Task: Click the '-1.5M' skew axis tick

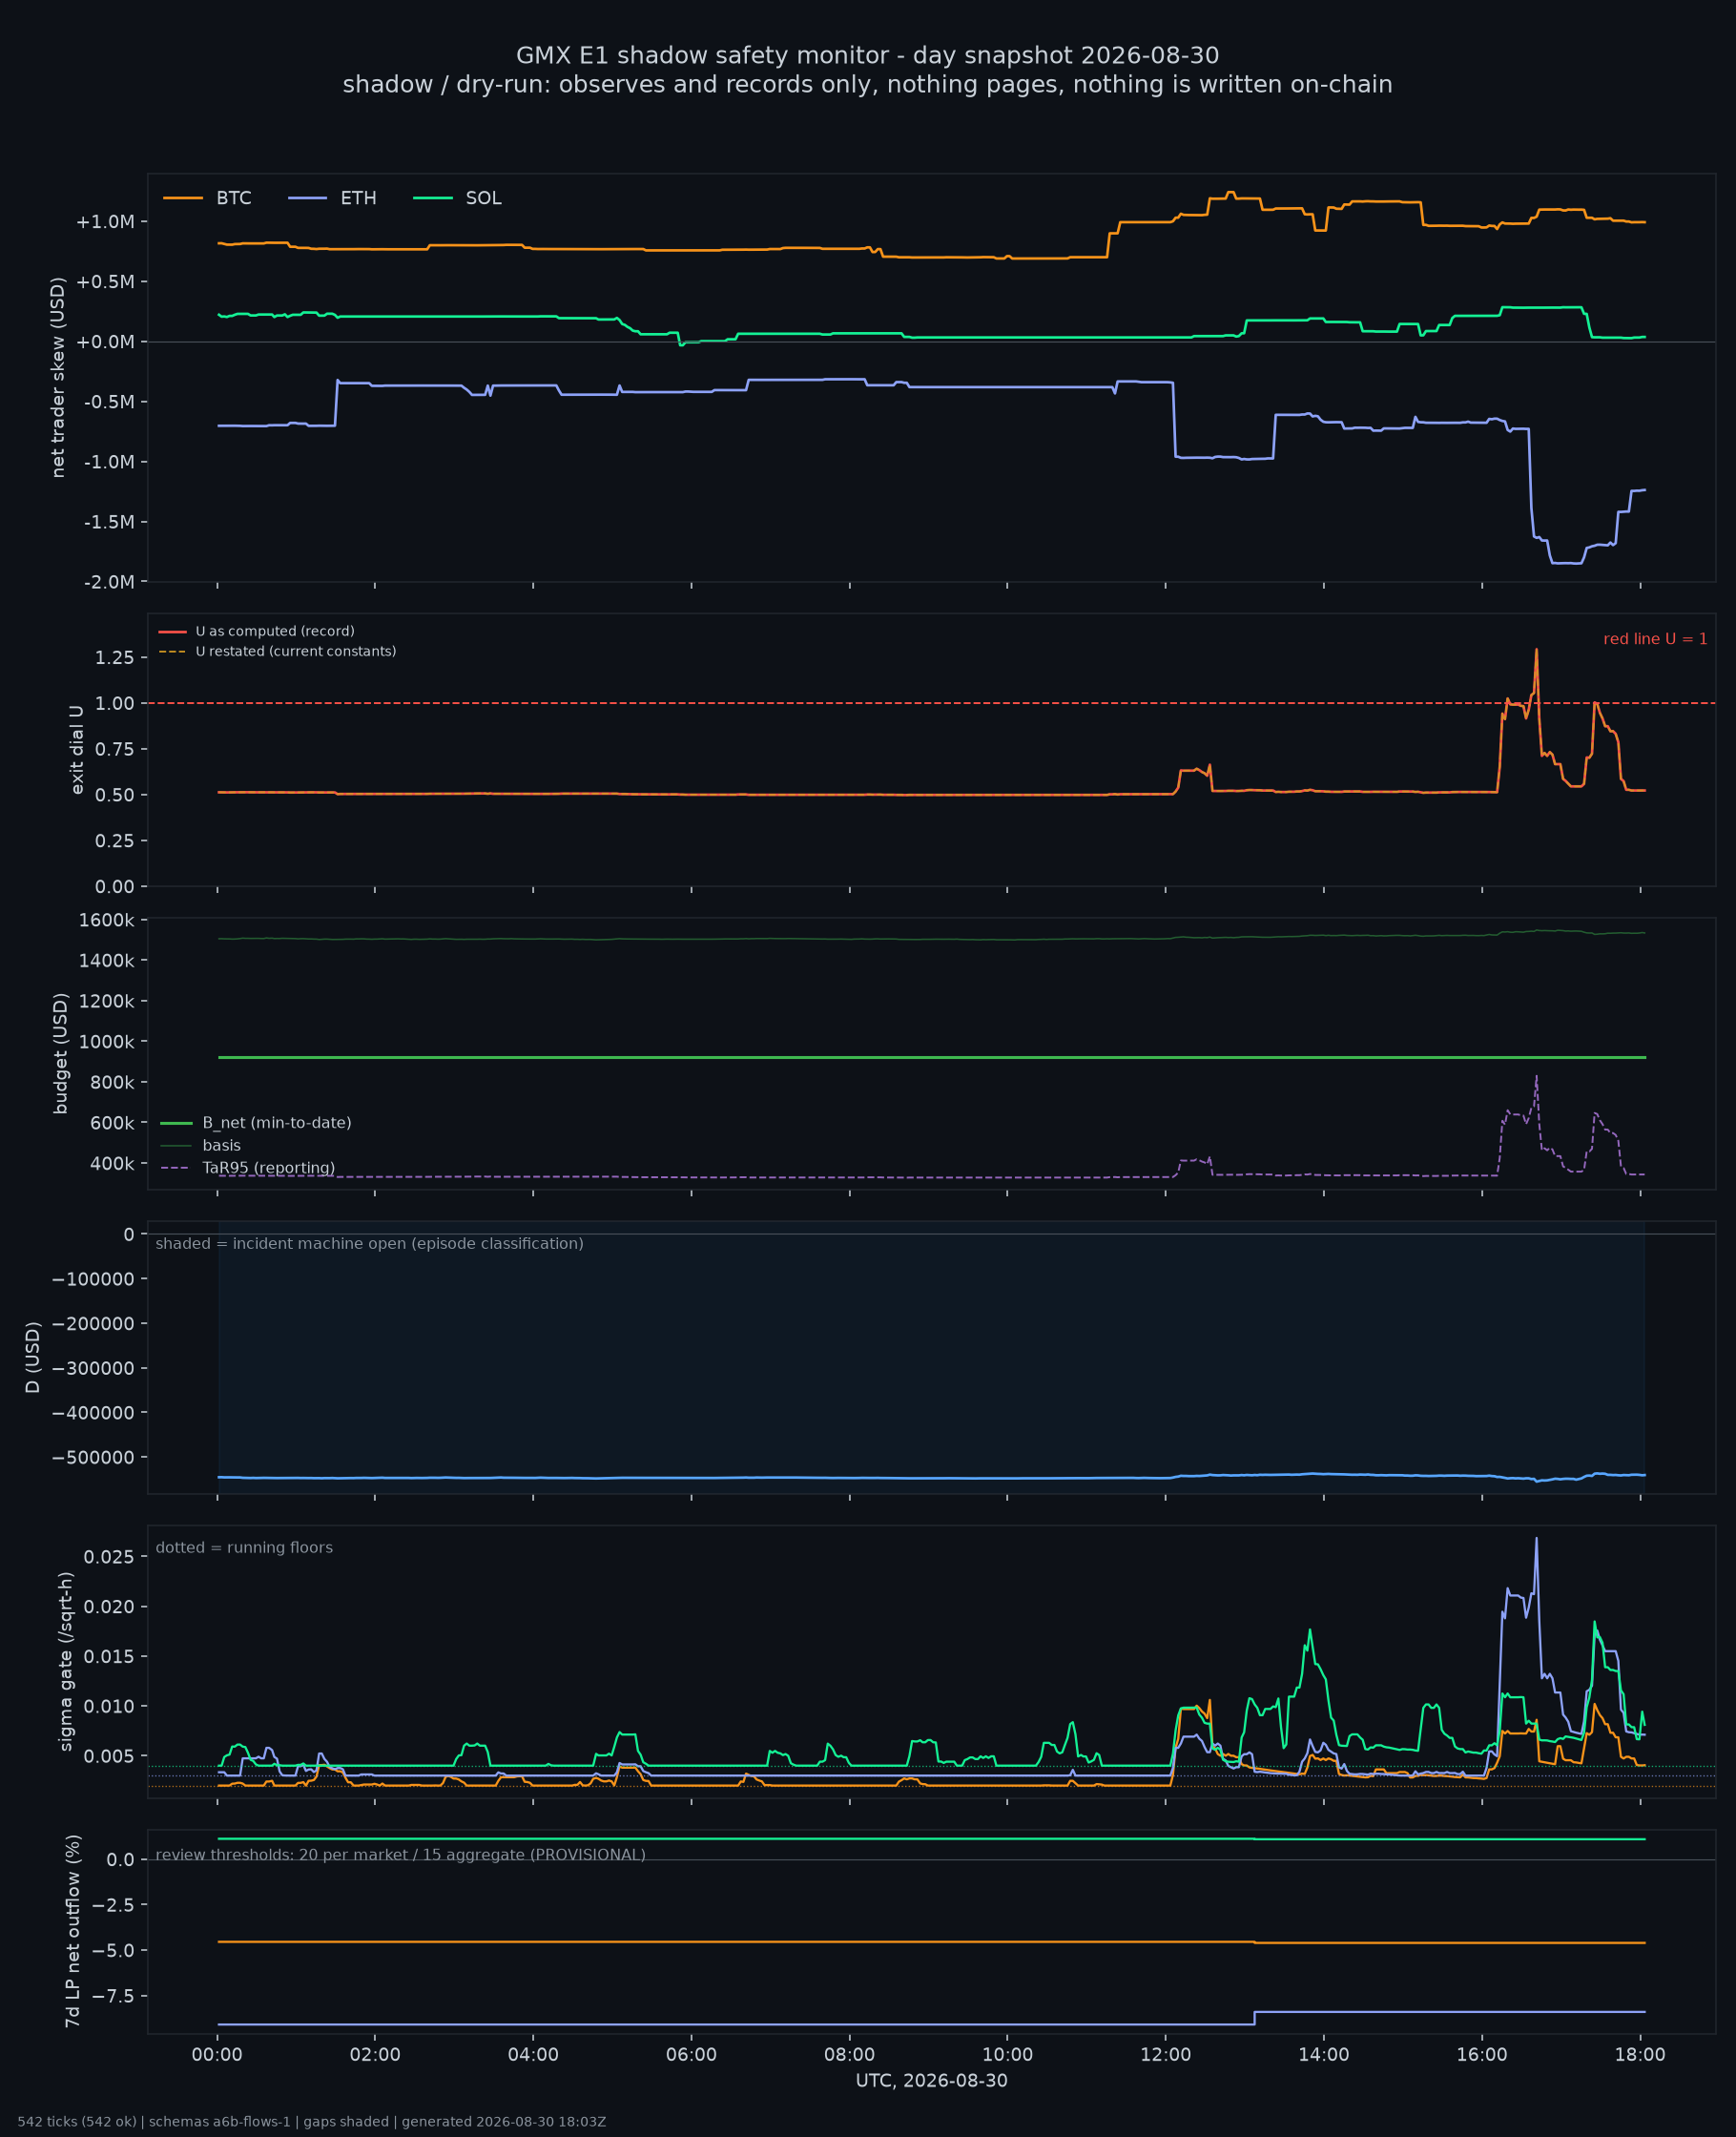Action: pos(109,522)
